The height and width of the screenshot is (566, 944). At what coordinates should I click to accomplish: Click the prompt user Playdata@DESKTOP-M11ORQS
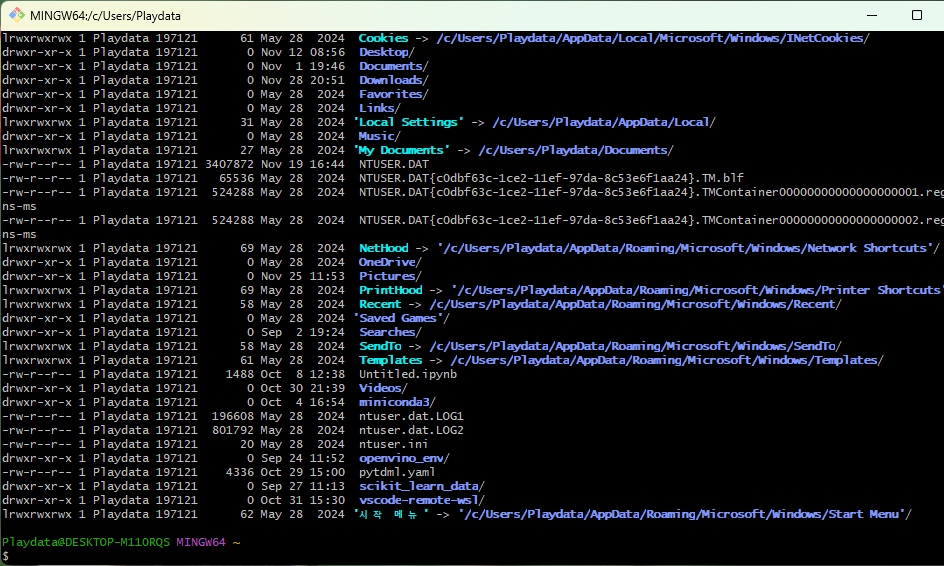point(86,542)
